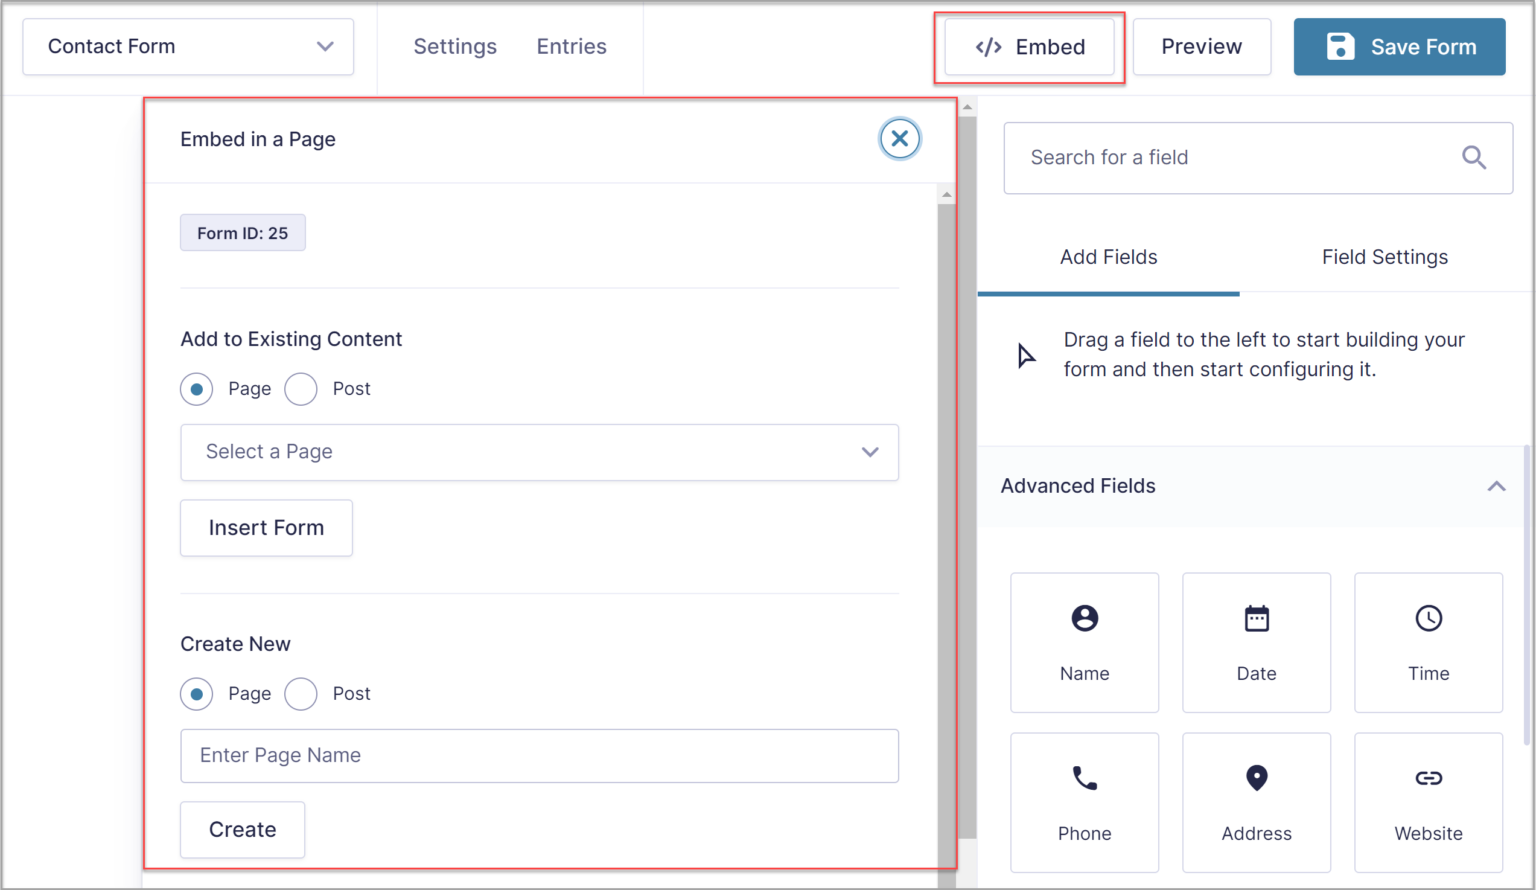Add the Phone field

pyautogui.click(x=1084, y=802)
